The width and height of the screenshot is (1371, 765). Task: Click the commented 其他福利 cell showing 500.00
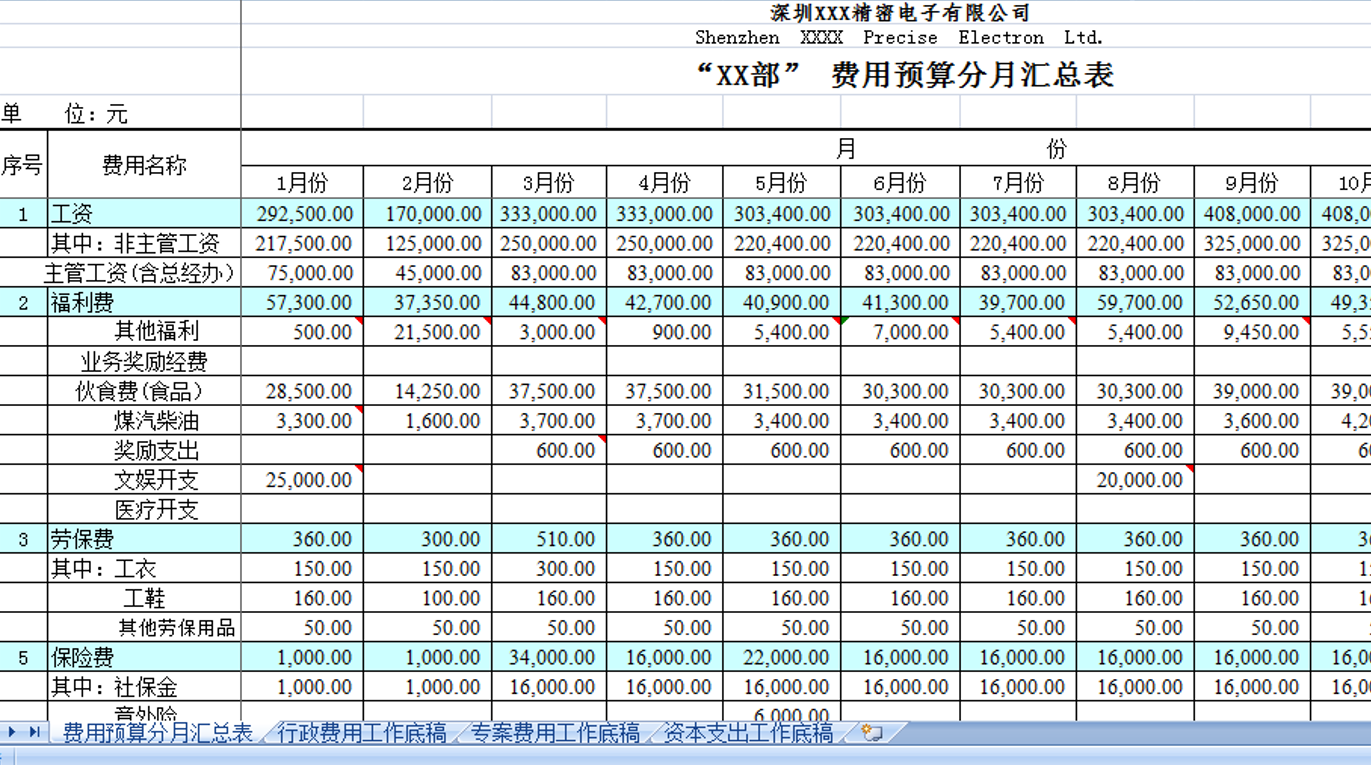[302, 331]
